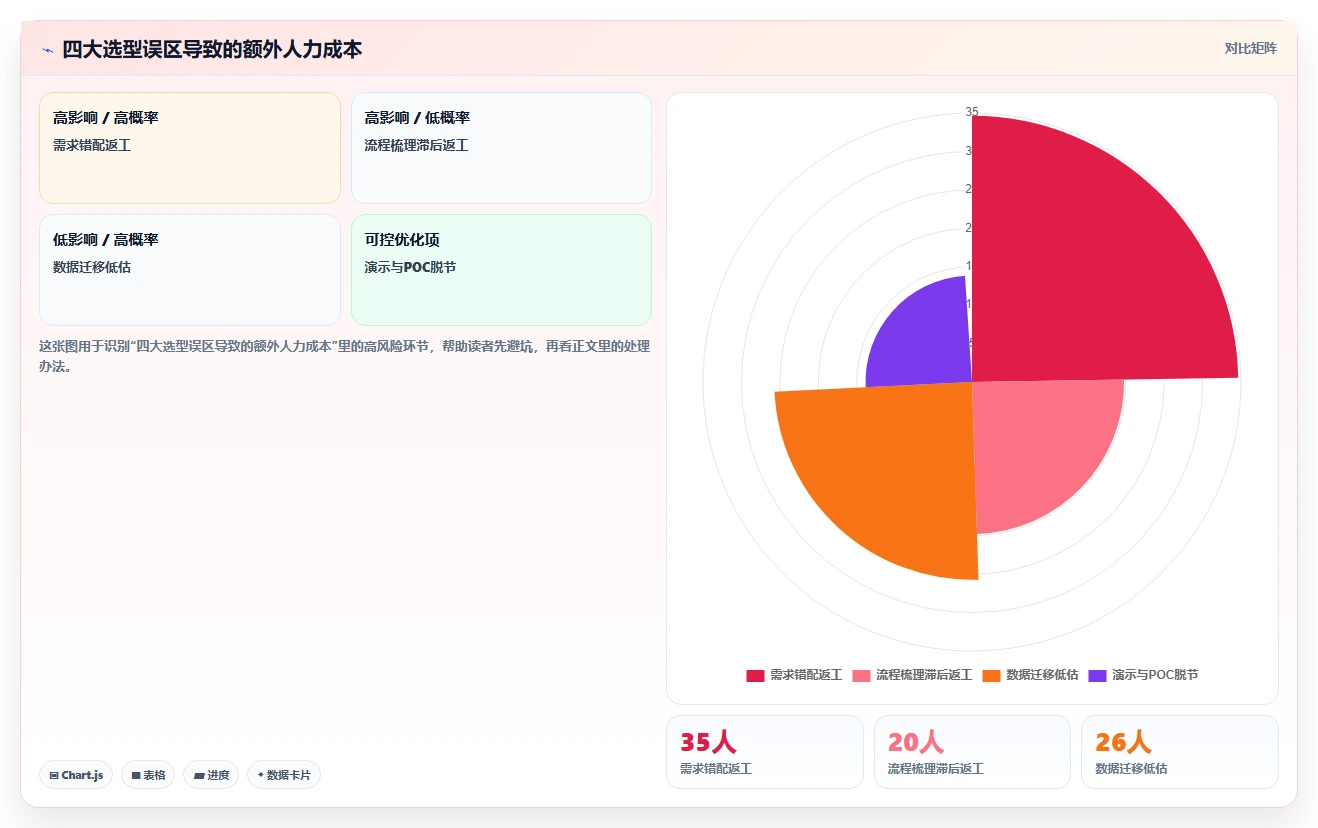This screenshot has width=1318, height=828.
Task: Click the 需求错配返工 text in matrix card
Action: click(92, 145)
